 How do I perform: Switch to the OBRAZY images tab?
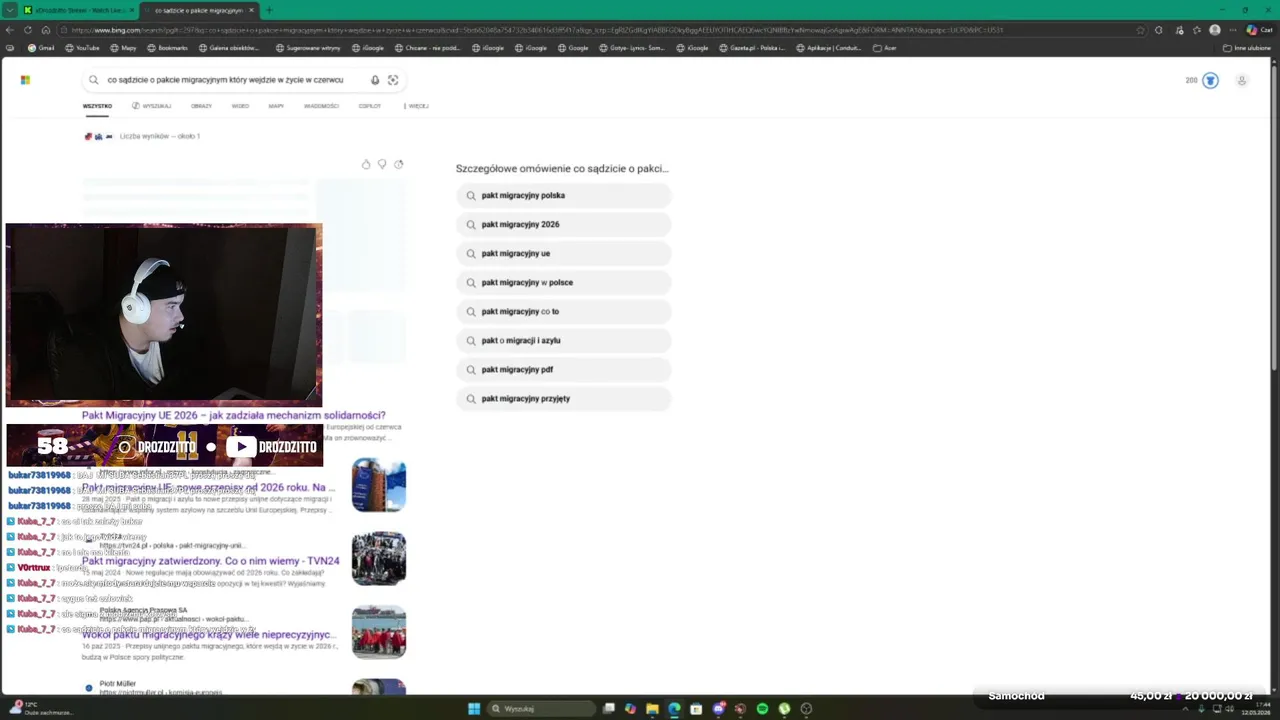click(201, 106)
